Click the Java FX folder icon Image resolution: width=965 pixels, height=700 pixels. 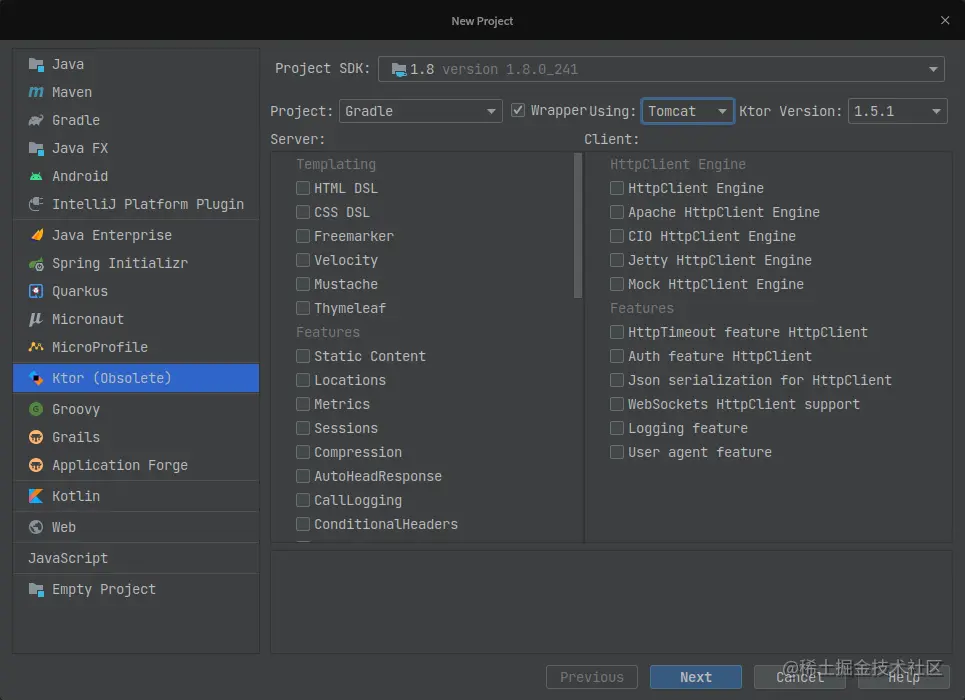tap(36, 148)
